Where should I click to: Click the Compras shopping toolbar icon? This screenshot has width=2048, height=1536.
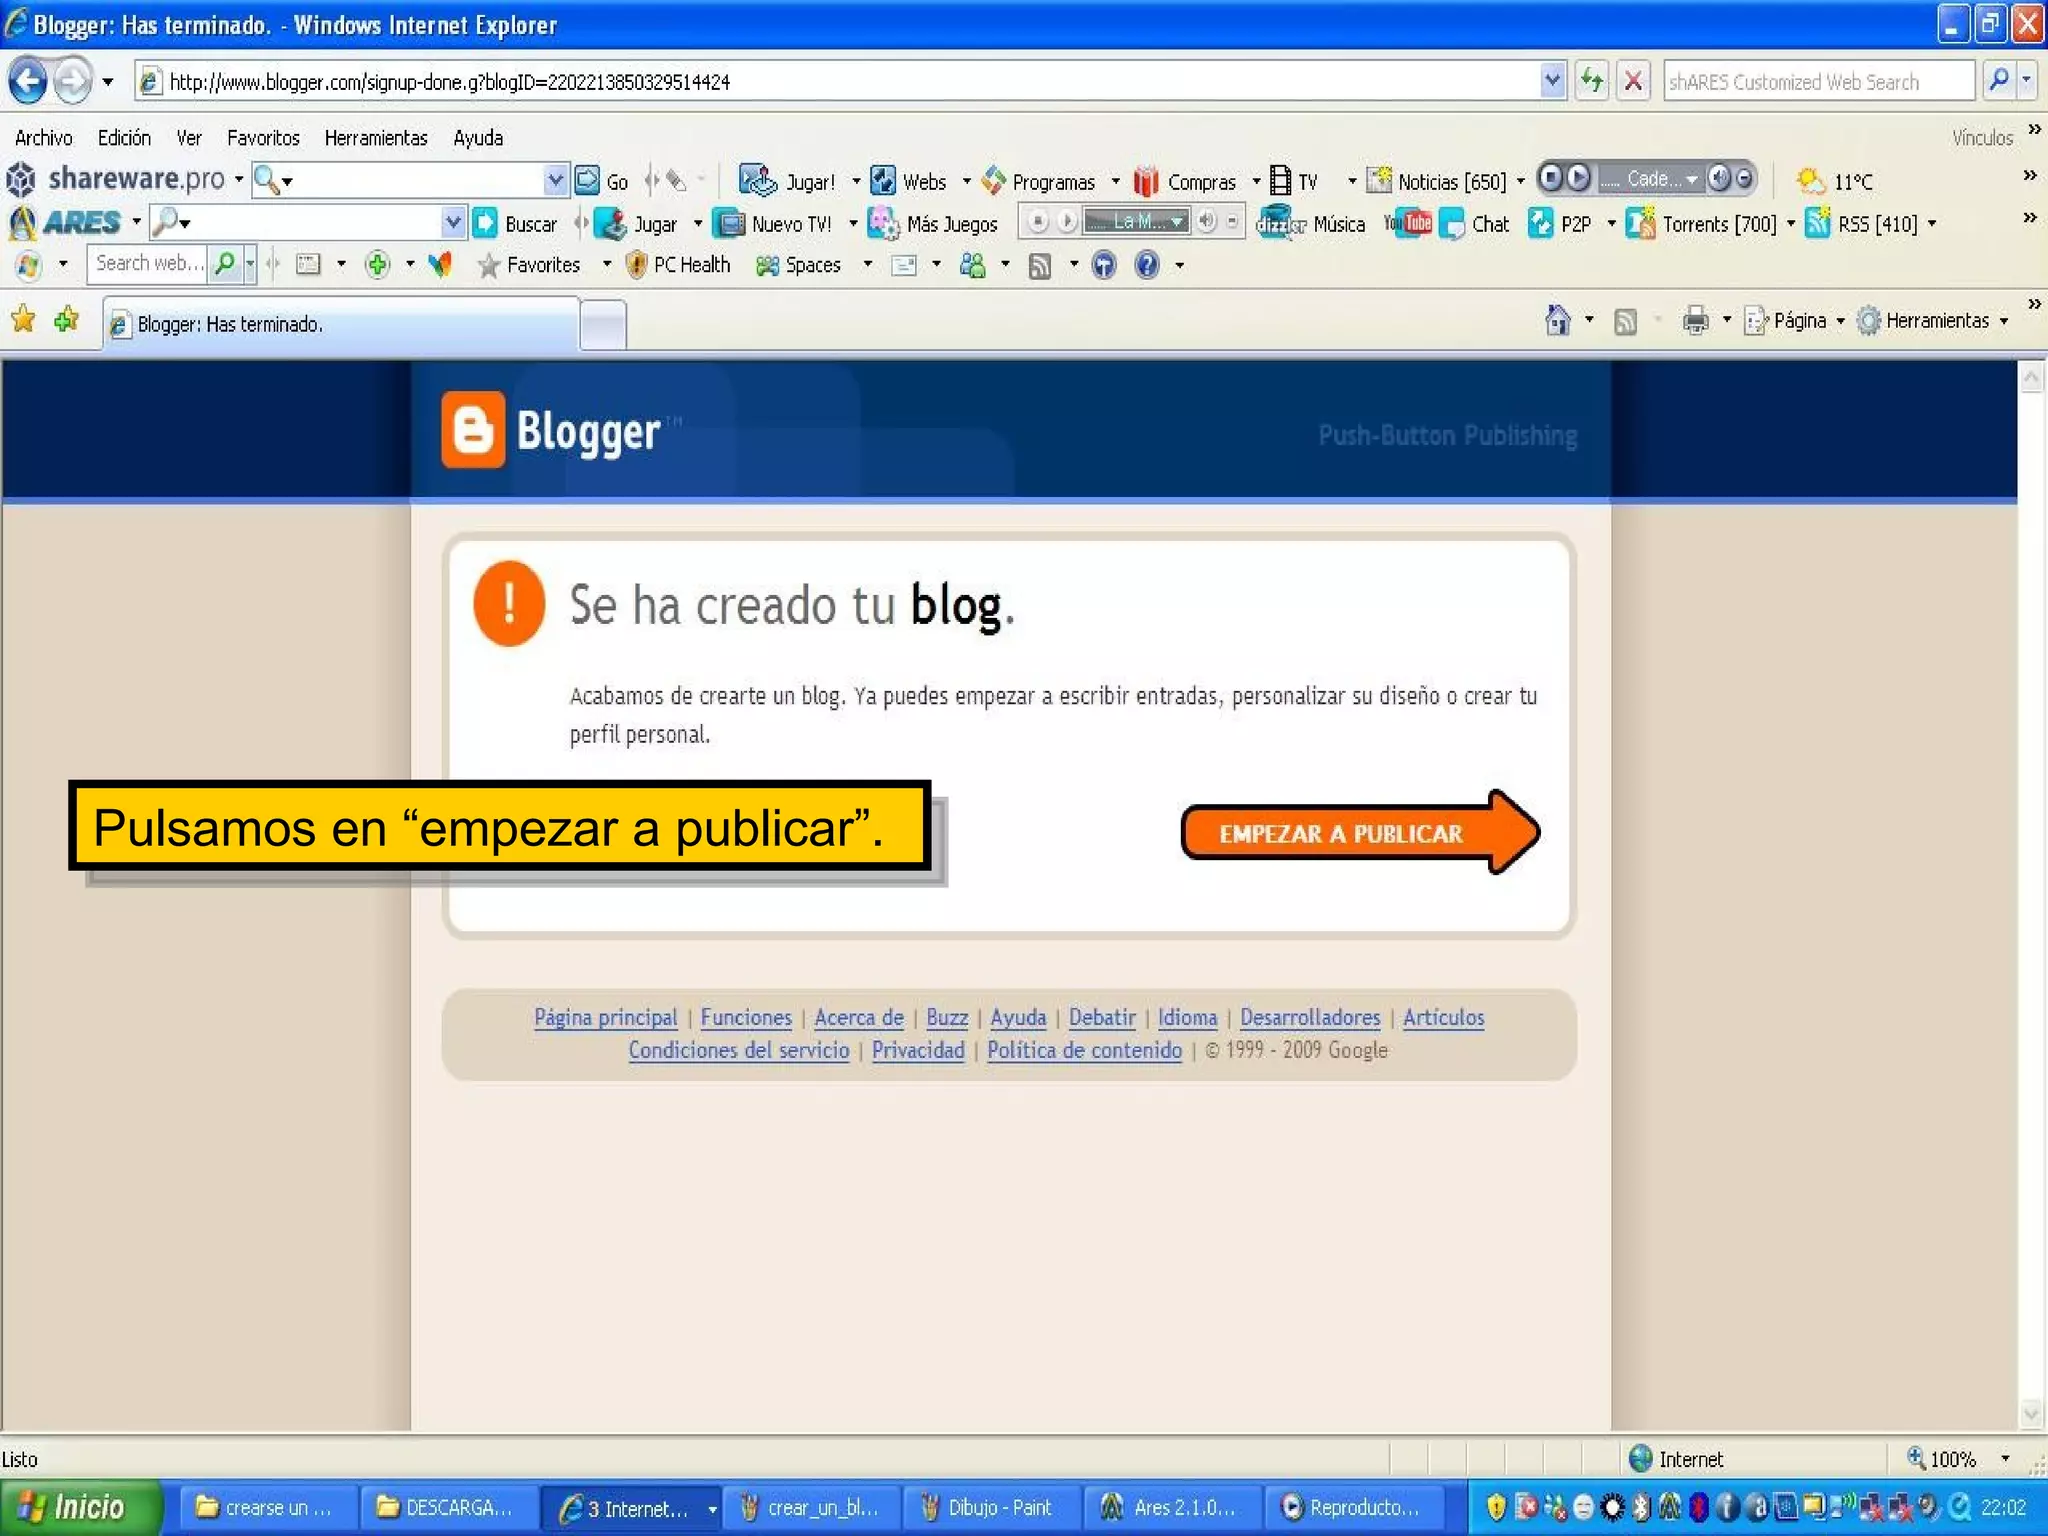pyautogui.click(x=1146, y=181)
